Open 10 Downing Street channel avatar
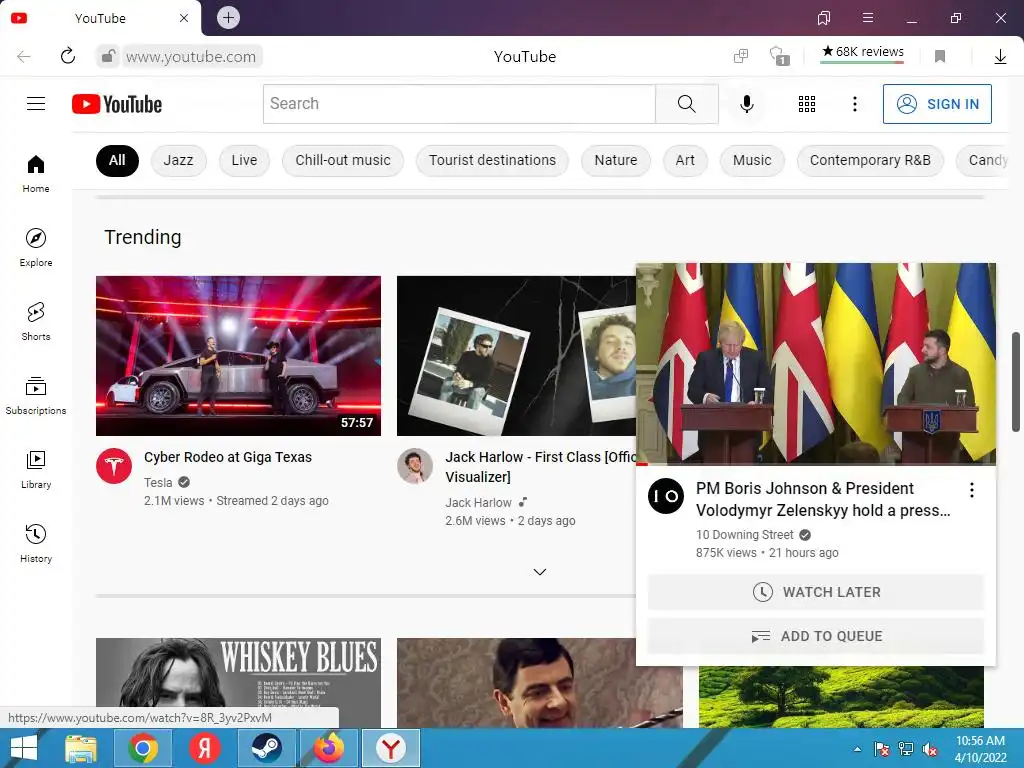The width and height of the screenshot is (1024, 768). tap(665, 496)
